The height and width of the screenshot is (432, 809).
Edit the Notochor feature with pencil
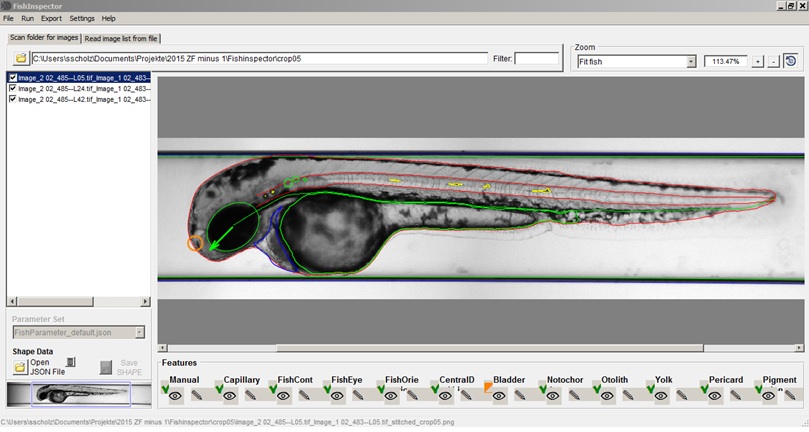(x=574, y=396)
